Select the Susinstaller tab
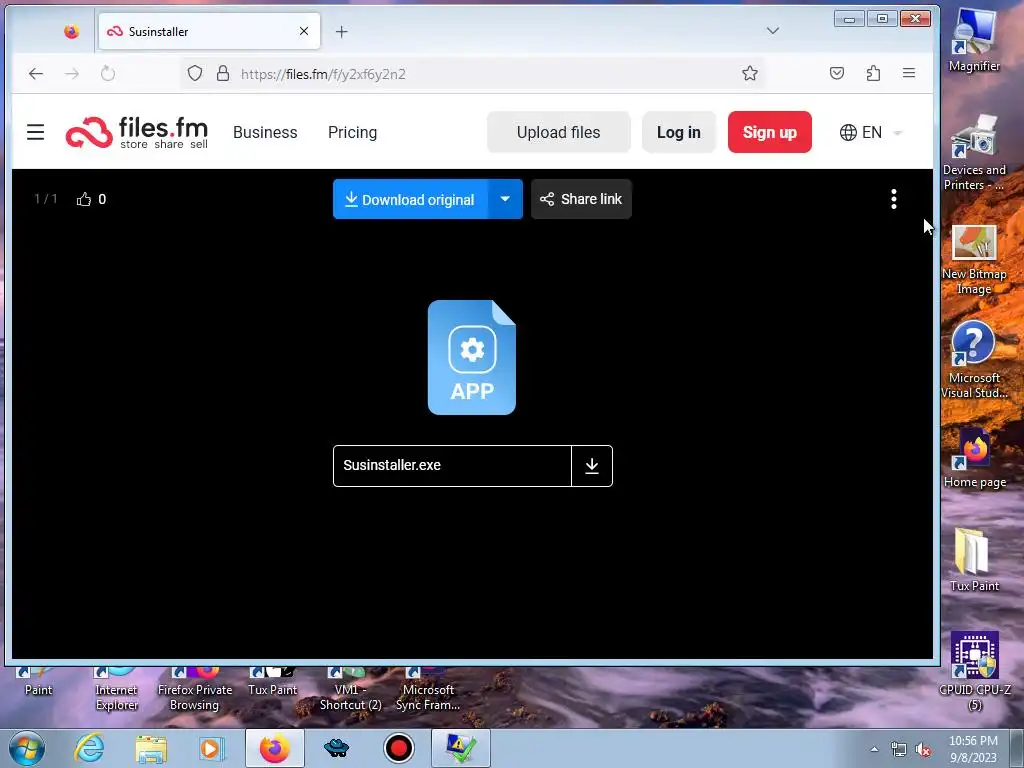1024x768 pixels. 209,31
